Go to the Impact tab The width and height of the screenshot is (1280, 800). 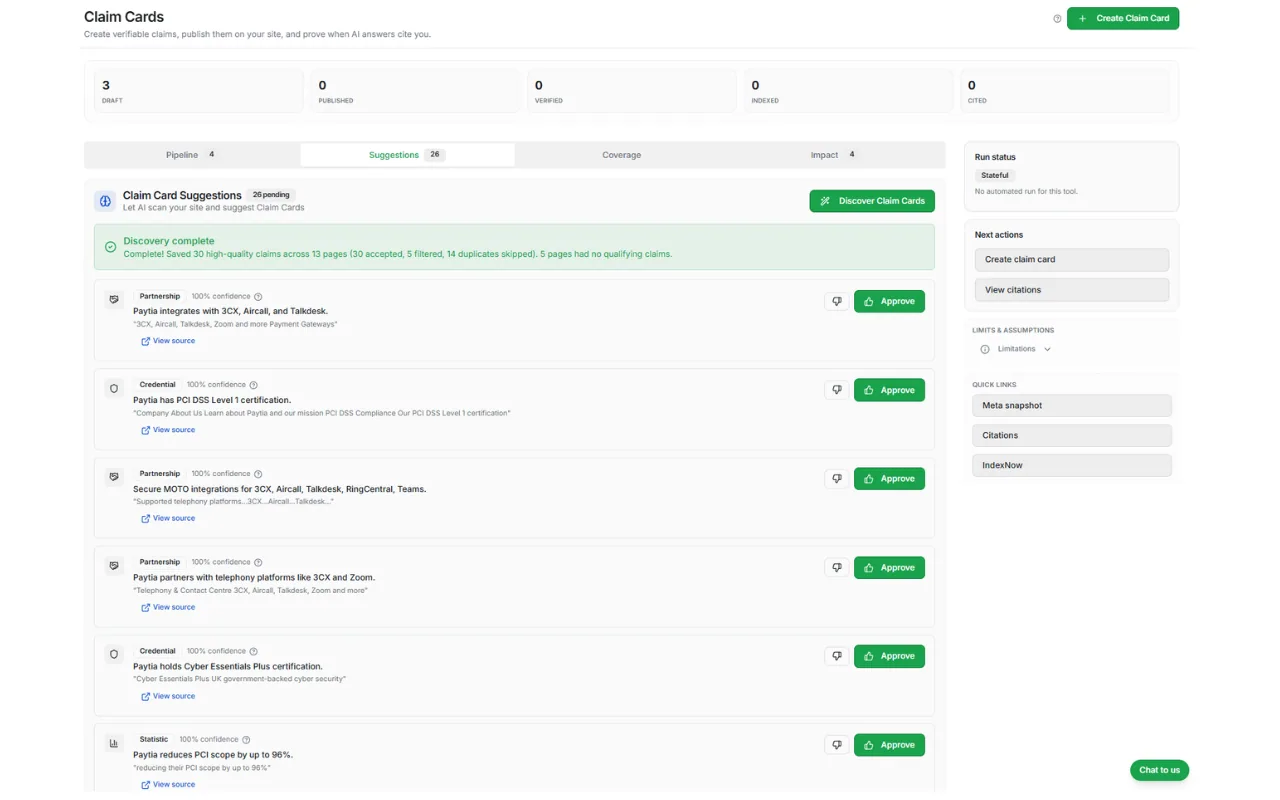point(836,155)
